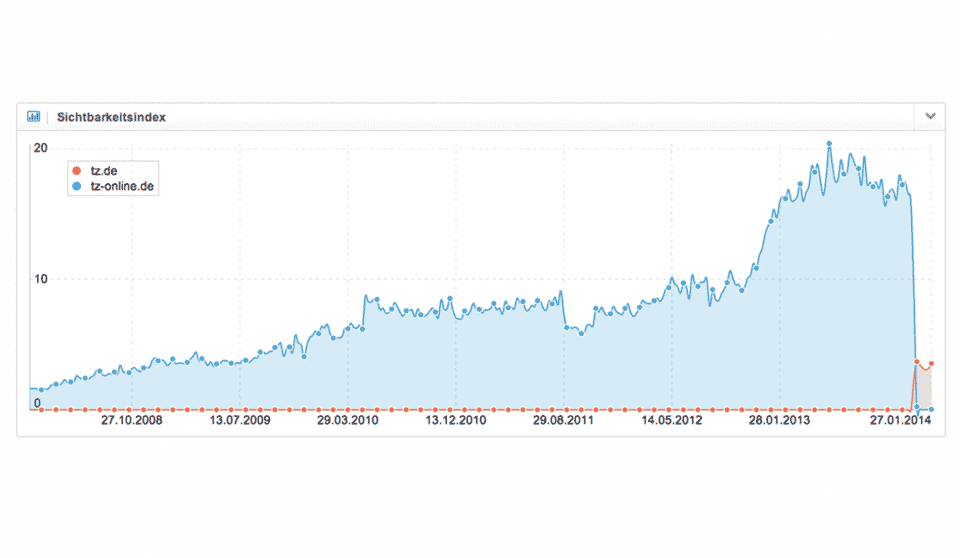Screen dimensions: 960x558
Task: Click the y-axis value 10 label
Action: click(x=40, y=279)
